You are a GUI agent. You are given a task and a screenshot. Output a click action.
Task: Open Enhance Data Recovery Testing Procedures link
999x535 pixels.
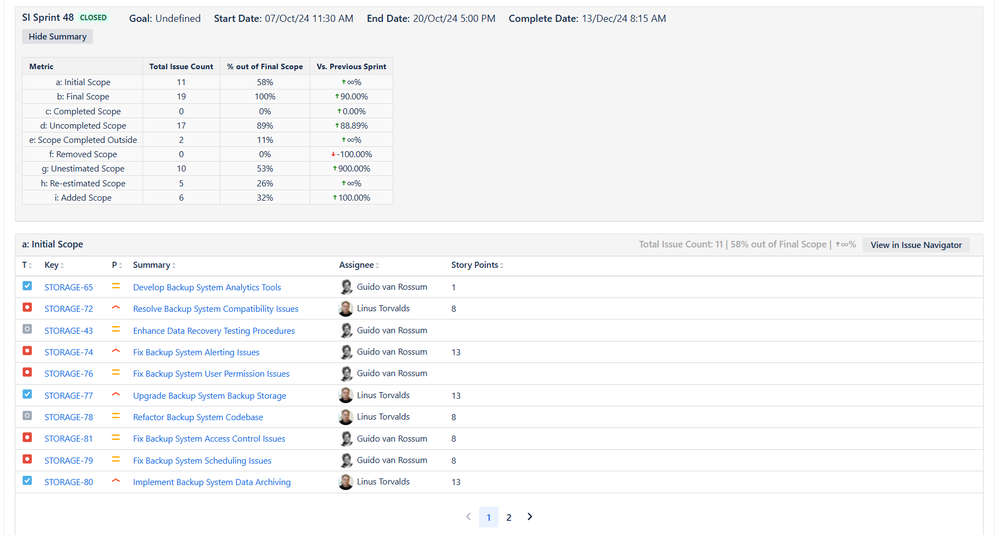click(x=214, y=331)
